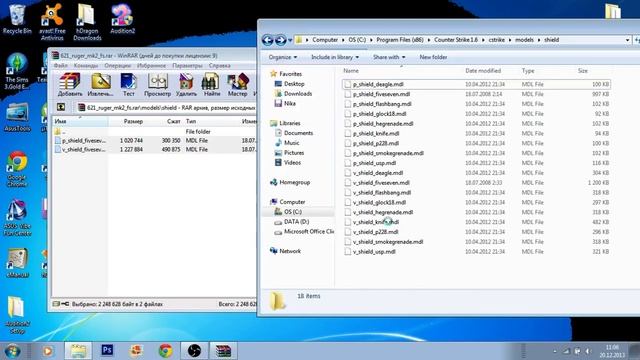Open the Файл menu in WinRAR
Image resolution: width=640 pixels, height=360 pixels.
click(x=61, y=66)
